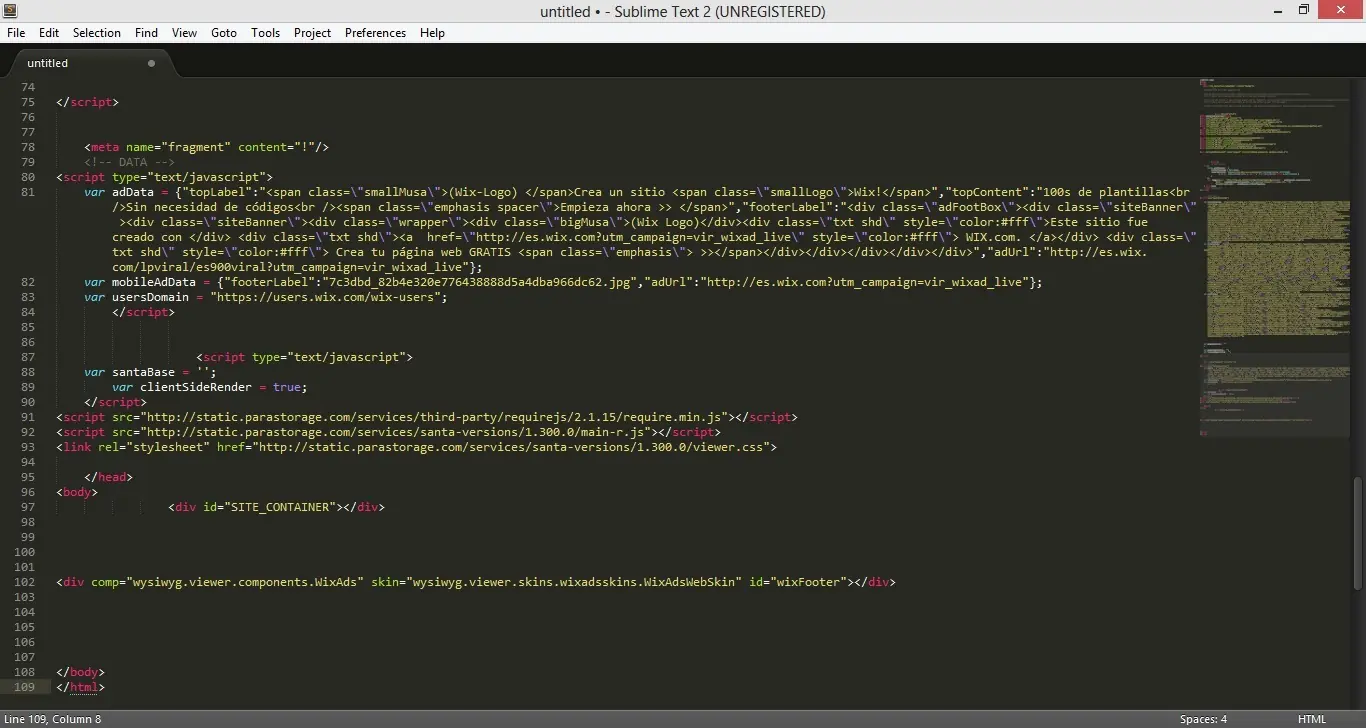
Task: Click the opening <body> tag
Action: coord(77,492)
